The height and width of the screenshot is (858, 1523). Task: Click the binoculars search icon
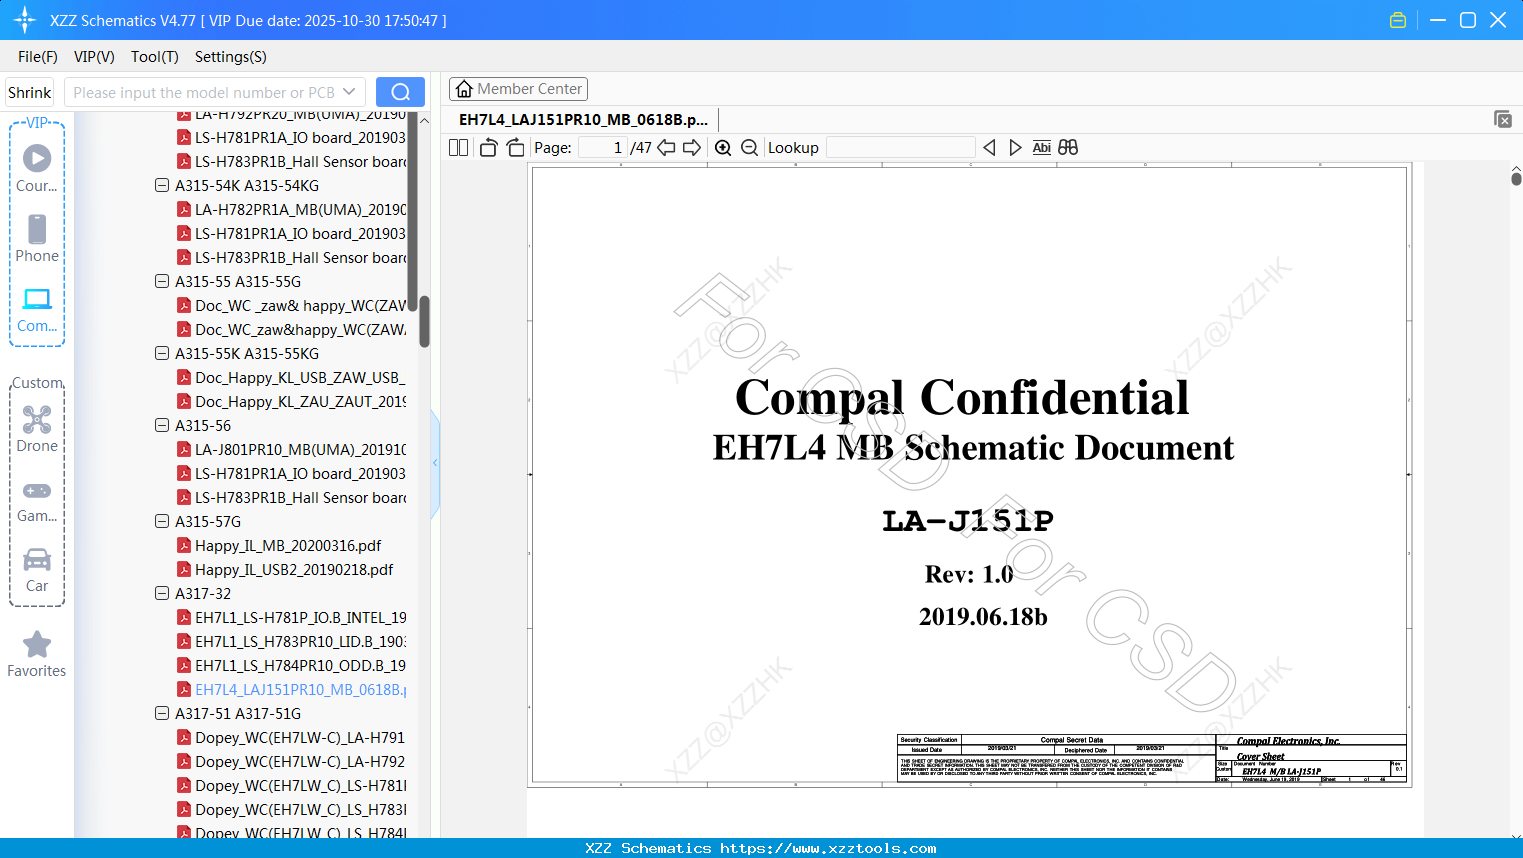(1068, 148)
